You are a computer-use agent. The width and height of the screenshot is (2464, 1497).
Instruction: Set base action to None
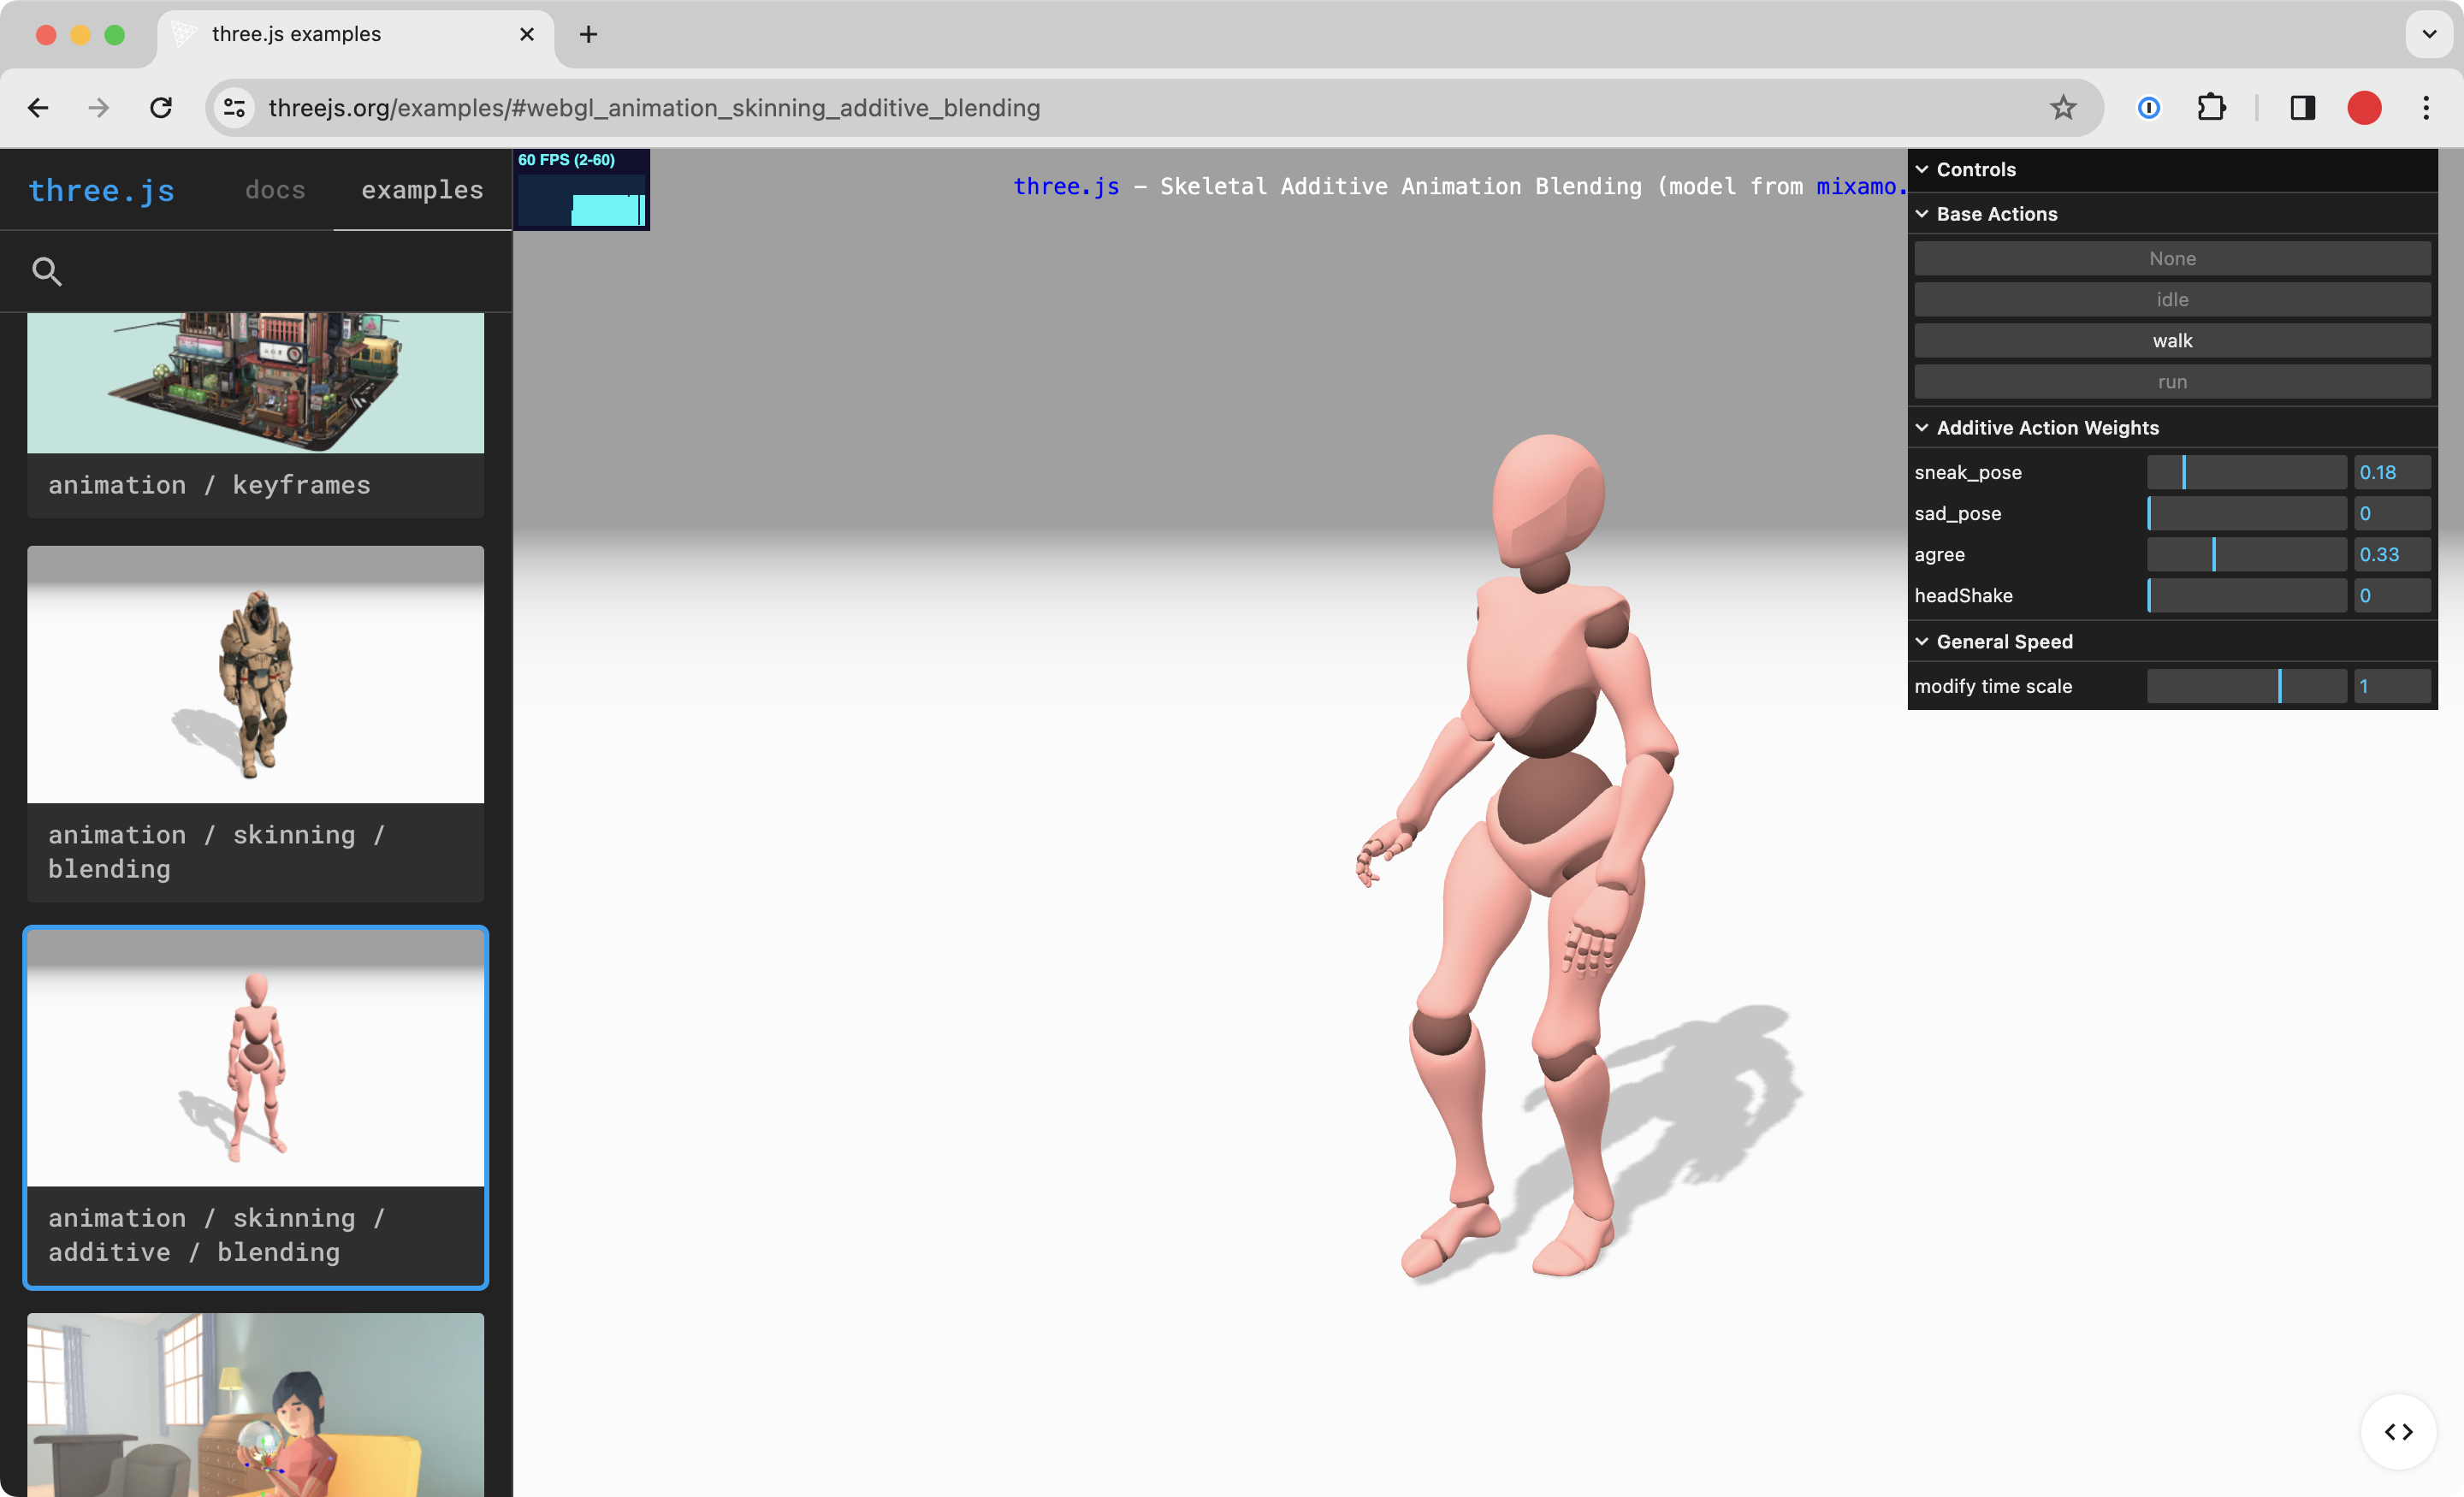[x=2171, y=258]
